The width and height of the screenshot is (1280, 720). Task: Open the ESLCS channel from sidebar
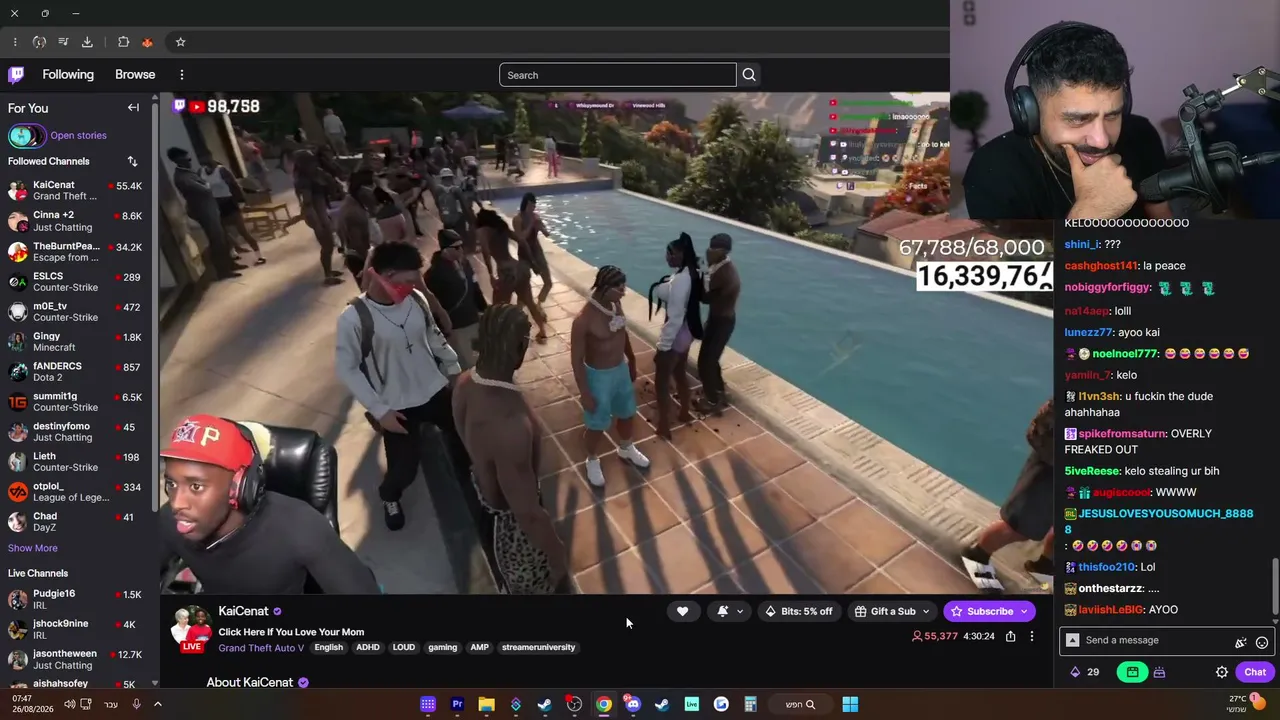coord(78,281)
